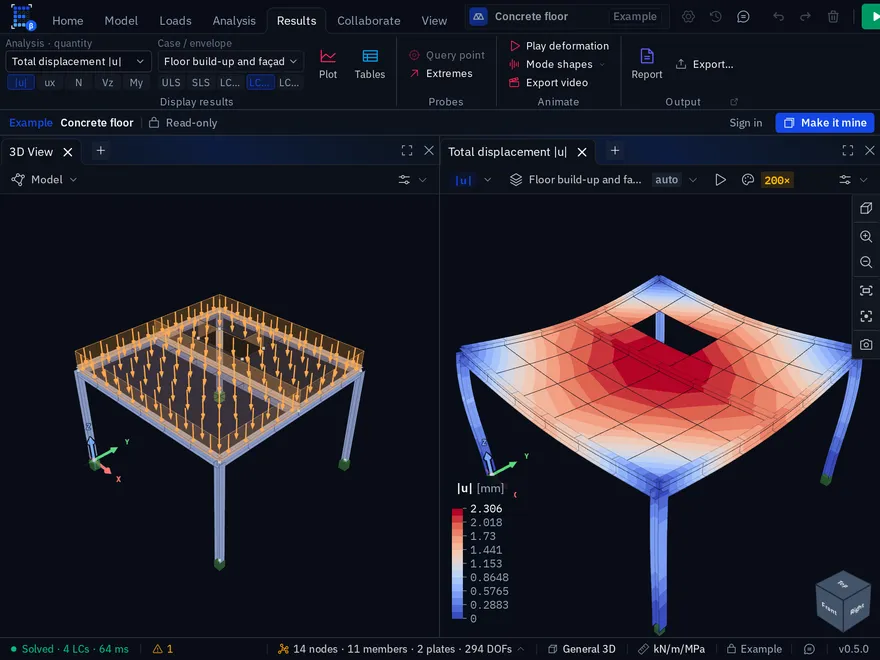Fit the model to the view
Screen dimensions: 880x660
click(866, 290)
